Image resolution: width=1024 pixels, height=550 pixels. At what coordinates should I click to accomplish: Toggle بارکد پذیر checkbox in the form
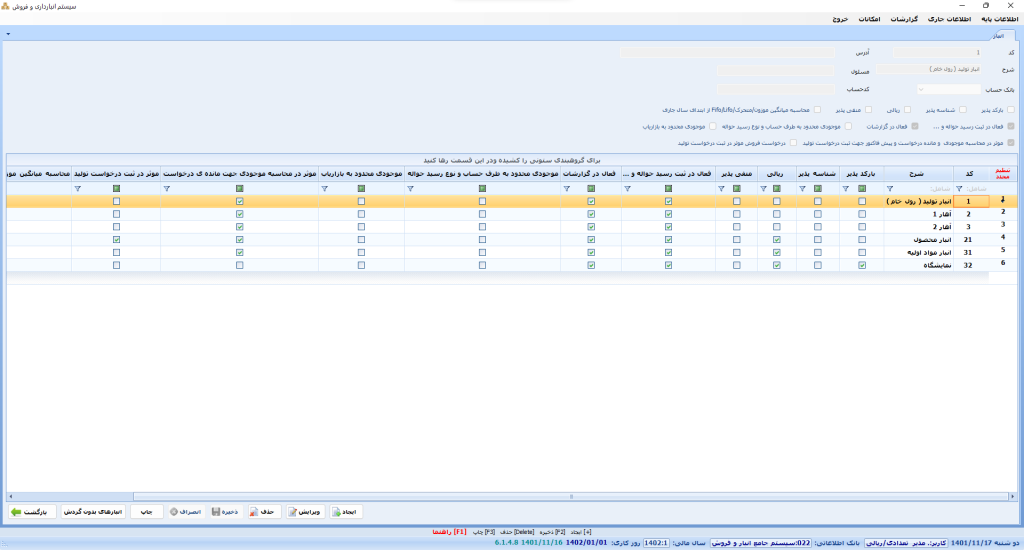click(1011, 110)
